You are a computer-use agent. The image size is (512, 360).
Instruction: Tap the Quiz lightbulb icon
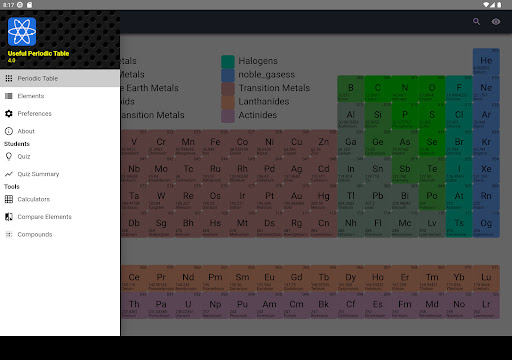tap(9, 156)
